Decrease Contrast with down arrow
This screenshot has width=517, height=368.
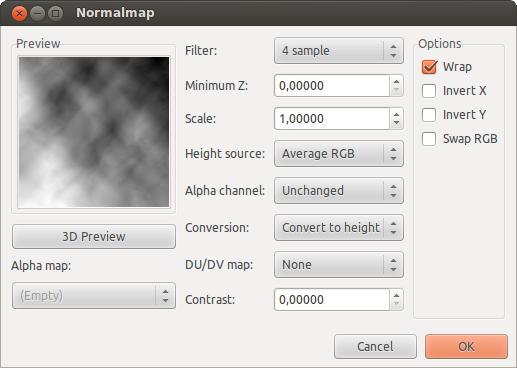click(396, 304)
